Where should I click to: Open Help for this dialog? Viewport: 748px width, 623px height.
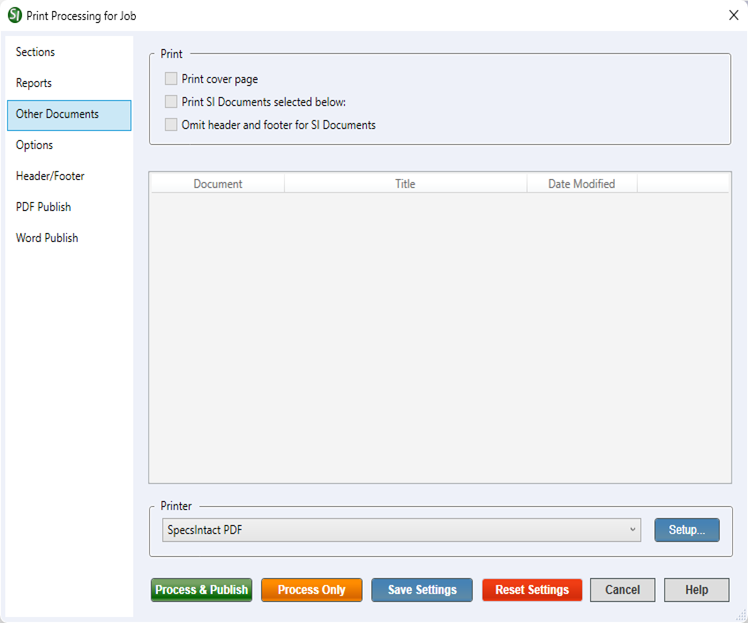click(696, 590)
